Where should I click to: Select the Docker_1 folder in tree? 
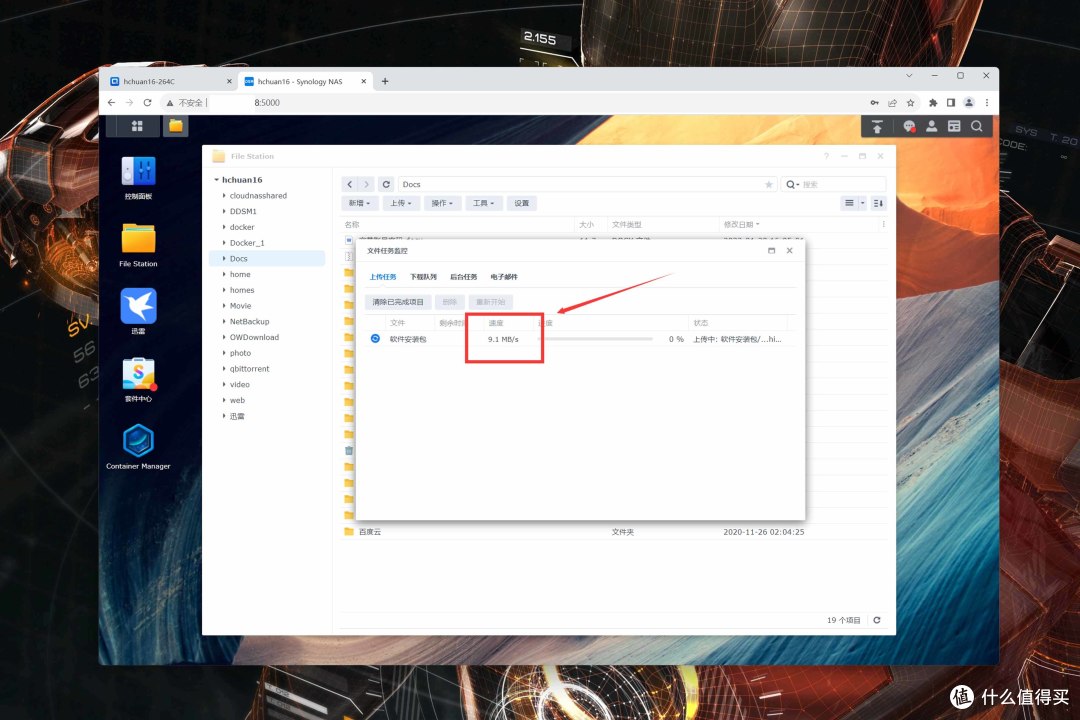[x=247, y=243]
